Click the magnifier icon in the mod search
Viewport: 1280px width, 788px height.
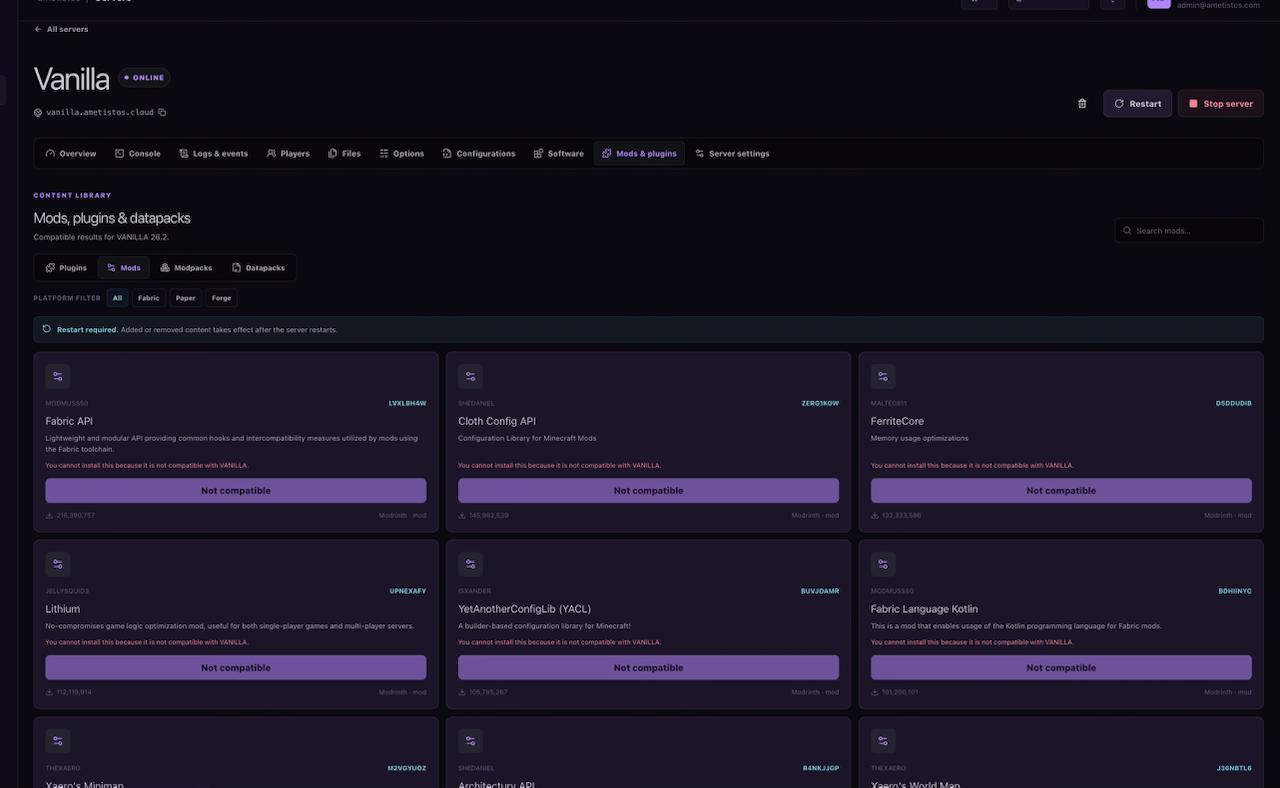pos(1128,231)
